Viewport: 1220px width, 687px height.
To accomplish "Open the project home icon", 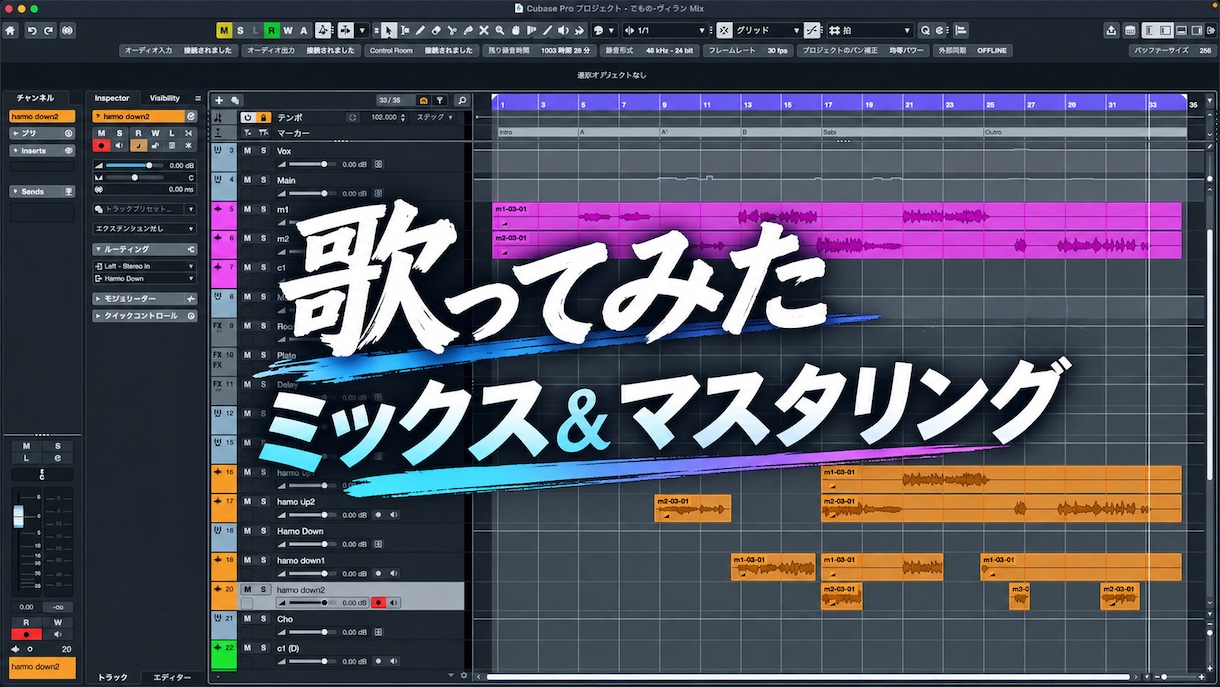I will coord(10,31).
